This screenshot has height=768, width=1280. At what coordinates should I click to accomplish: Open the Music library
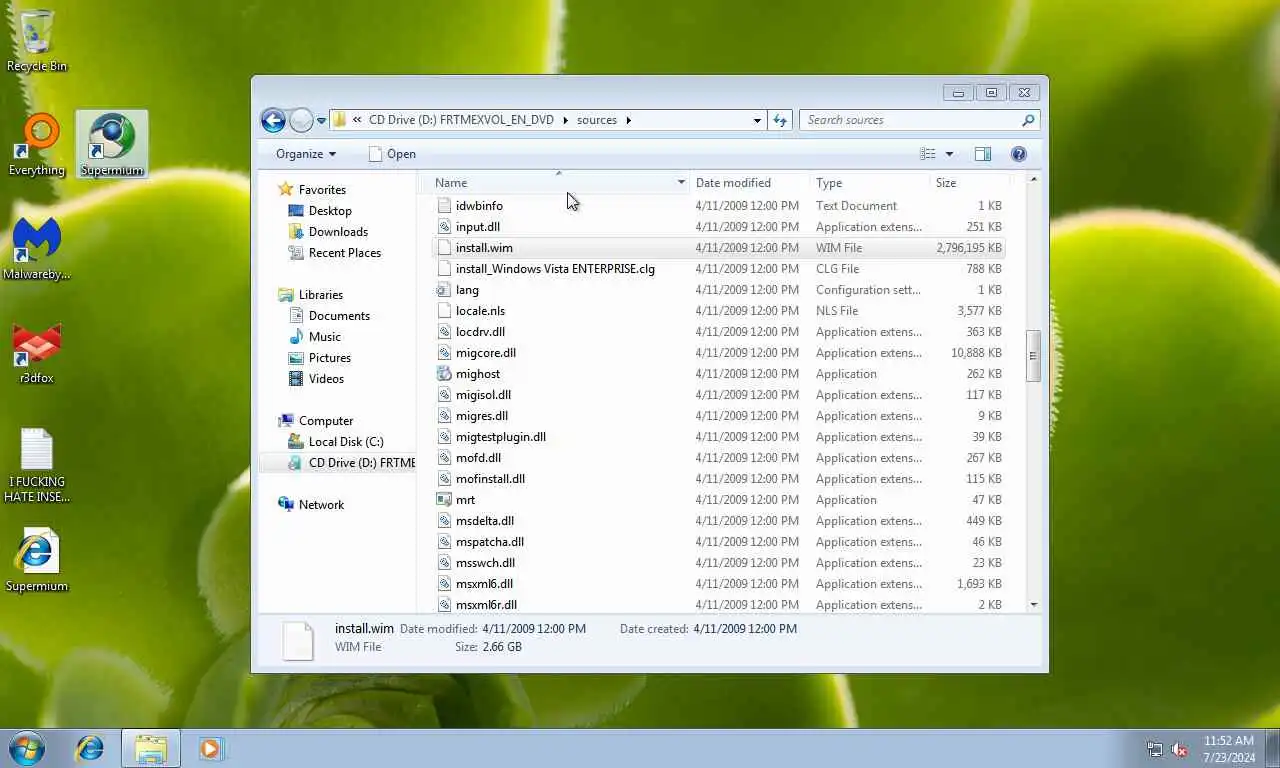coord(315,337)
